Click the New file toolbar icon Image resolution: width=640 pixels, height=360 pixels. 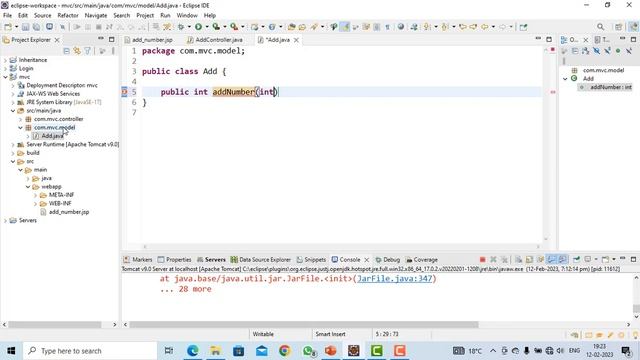coord(8,27)
